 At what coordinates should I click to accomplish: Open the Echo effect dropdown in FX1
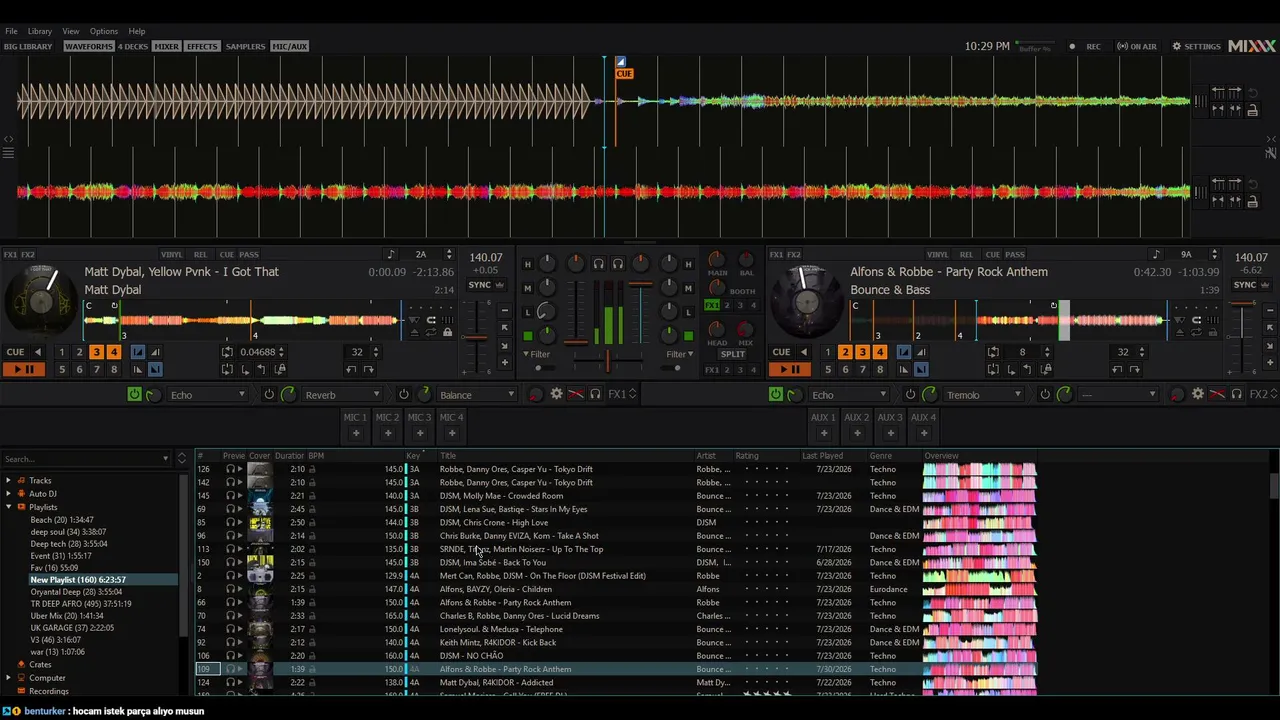pos(207,395)
